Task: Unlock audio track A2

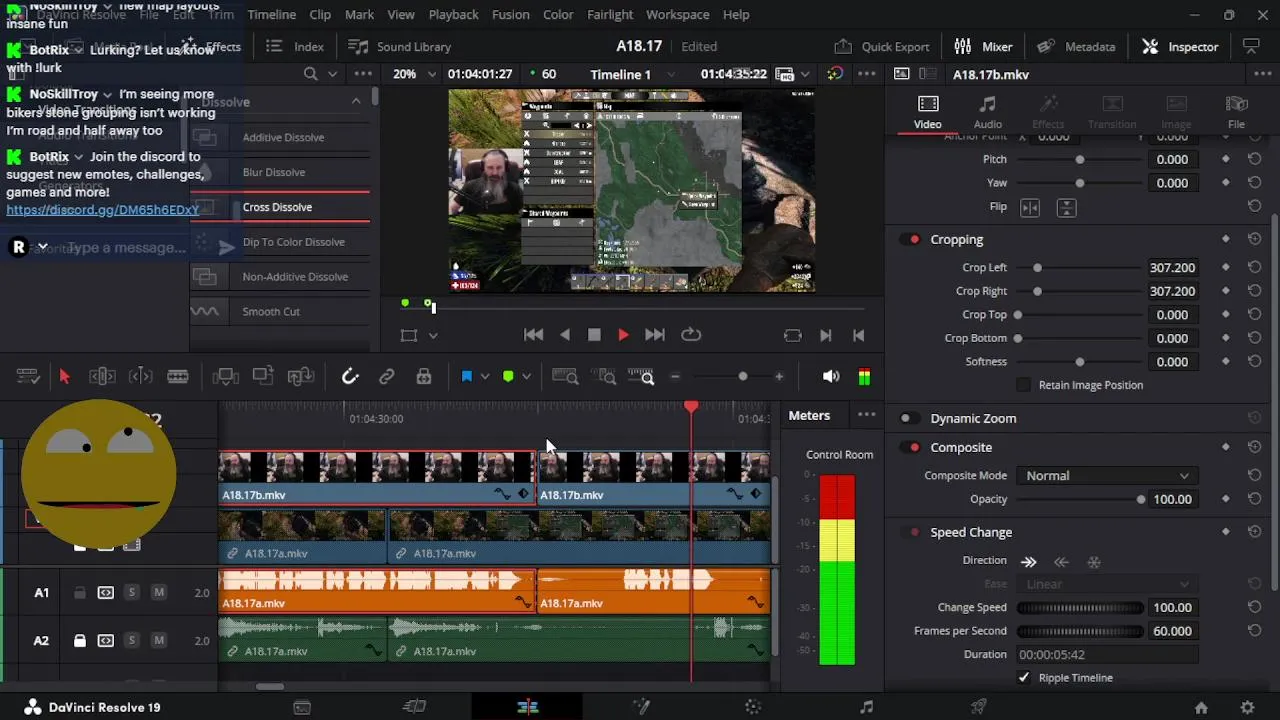Action: tap(80, 641)
